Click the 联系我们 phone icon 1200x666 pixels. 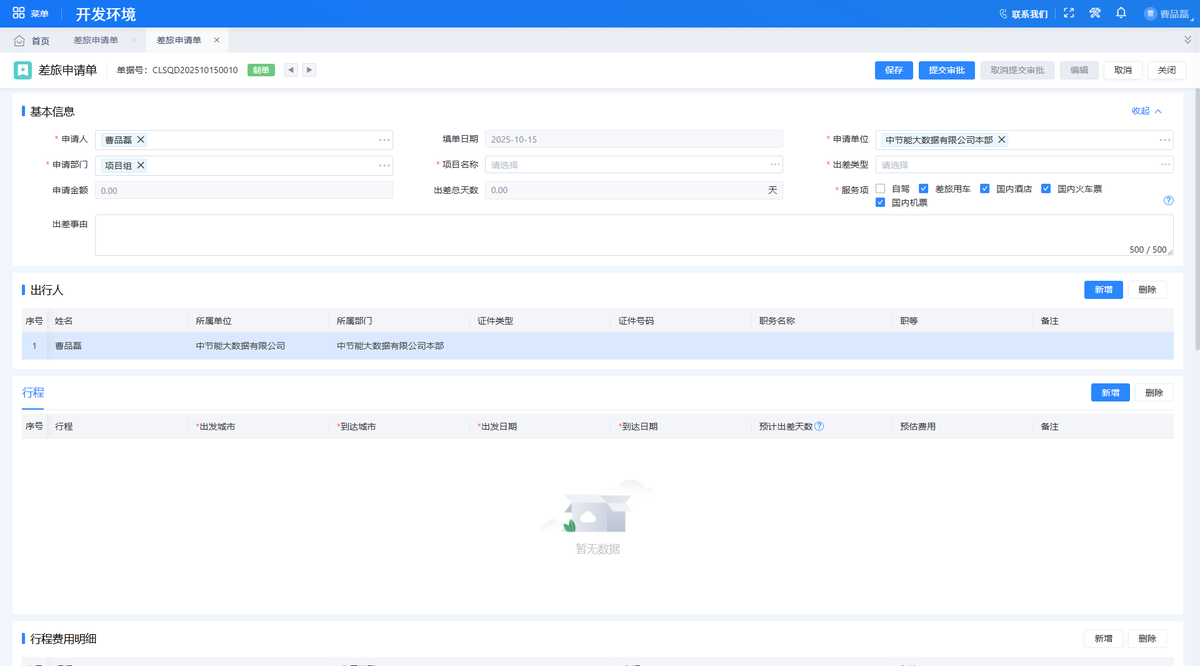pos(1004,14)
